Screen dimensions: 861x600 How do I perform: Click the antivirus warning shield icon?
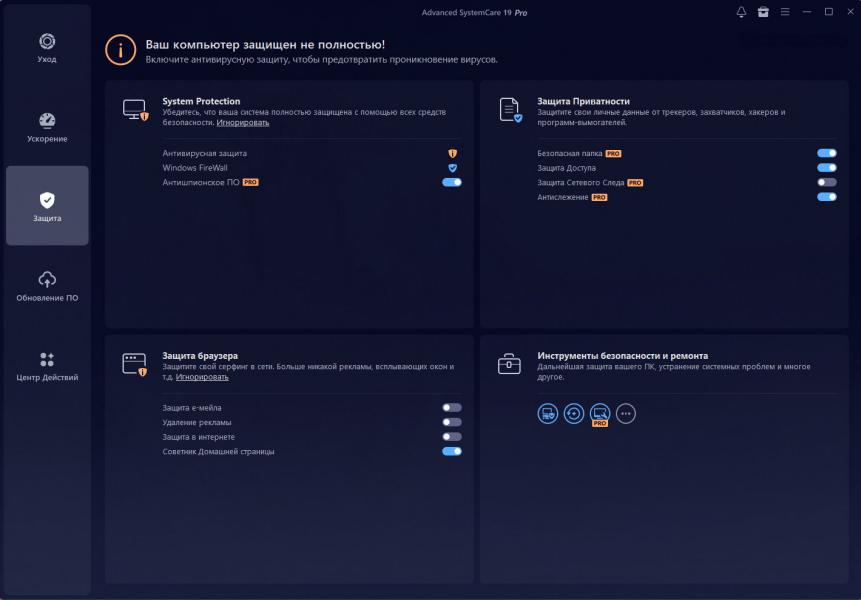[x=452, y=153]
